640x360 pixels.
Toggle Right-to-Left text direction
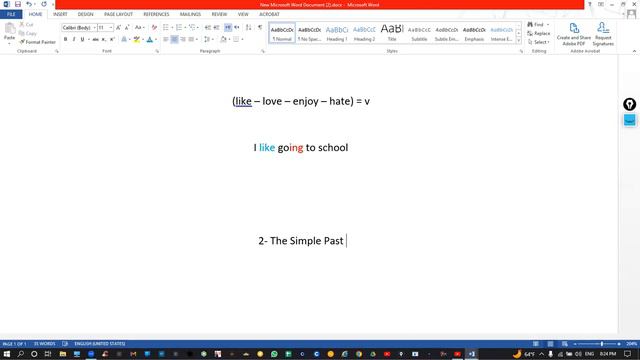237,27
